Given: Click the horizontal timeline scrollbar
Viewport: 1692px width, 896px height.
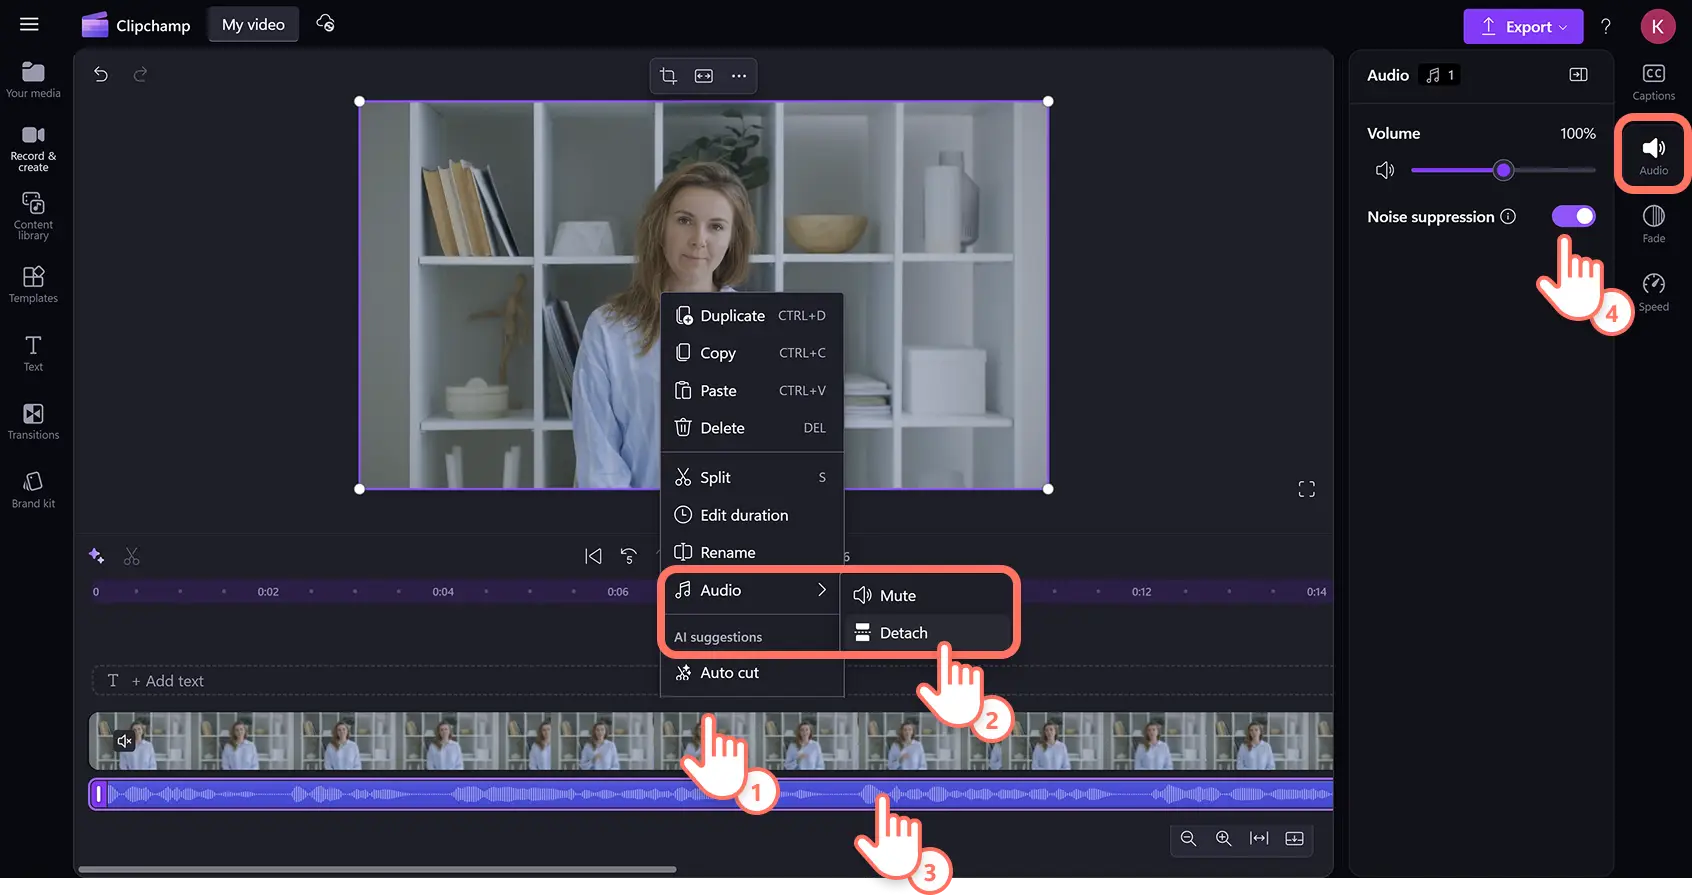Looking at the screenshot, I should pos(377,870).
